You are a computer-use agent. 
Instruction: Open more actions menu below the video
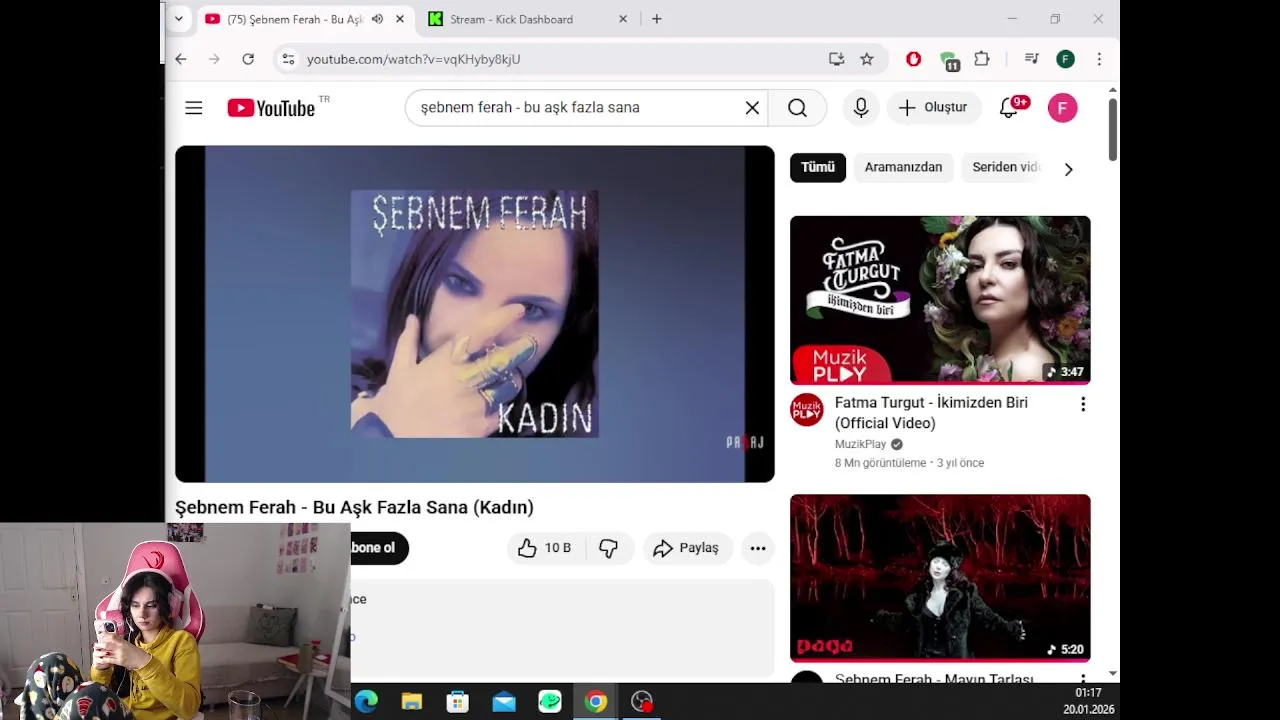point(758,548)
